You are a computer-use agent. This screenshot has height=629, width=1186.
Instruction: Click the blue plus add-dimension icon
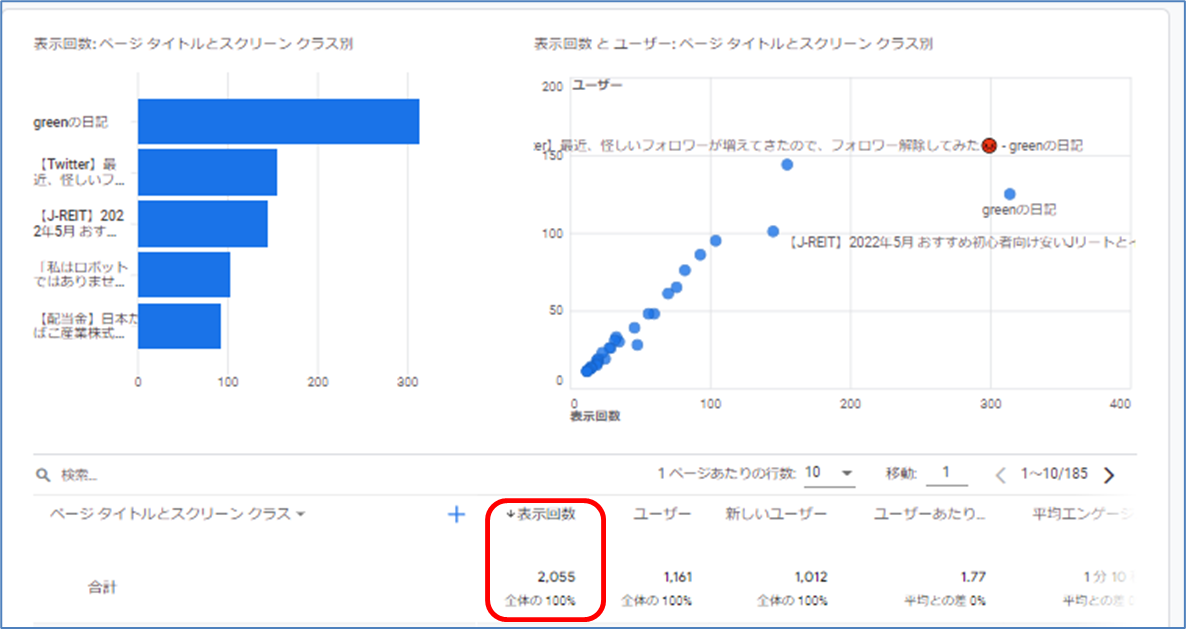[x=456, y=515]
